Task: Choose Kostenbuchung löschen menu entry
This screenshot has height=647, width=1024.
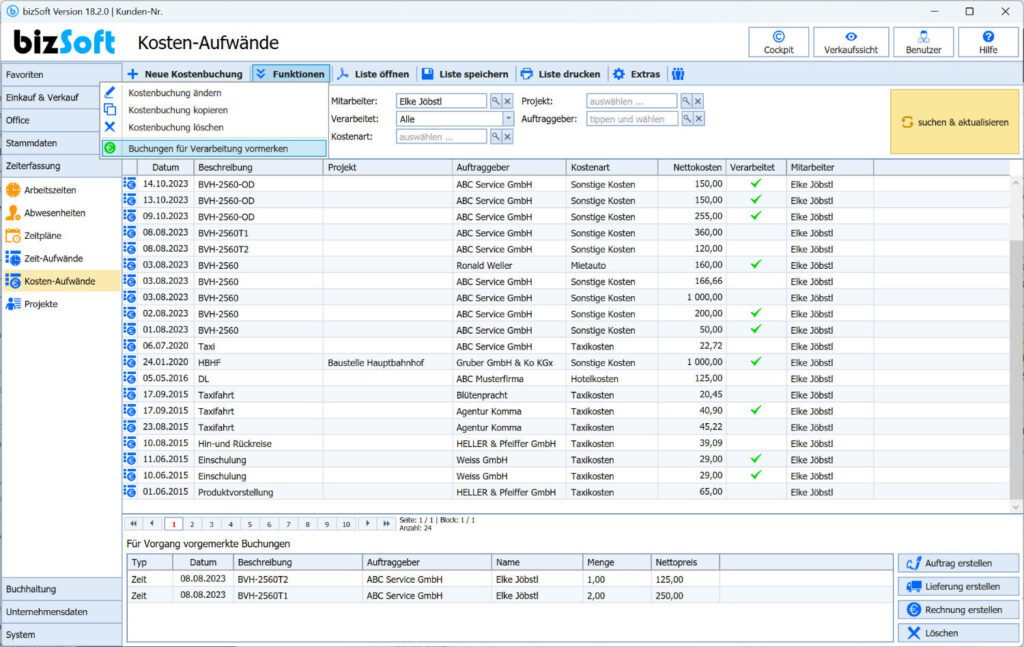Action: [214, 127]
